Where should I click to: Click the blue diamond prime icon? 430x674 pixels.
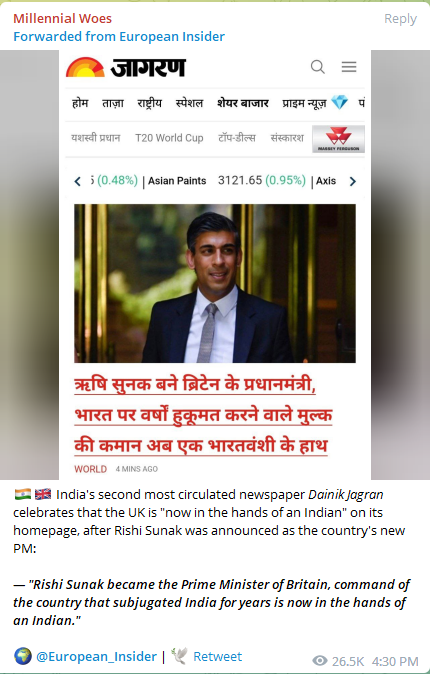(x=339, y=103)
